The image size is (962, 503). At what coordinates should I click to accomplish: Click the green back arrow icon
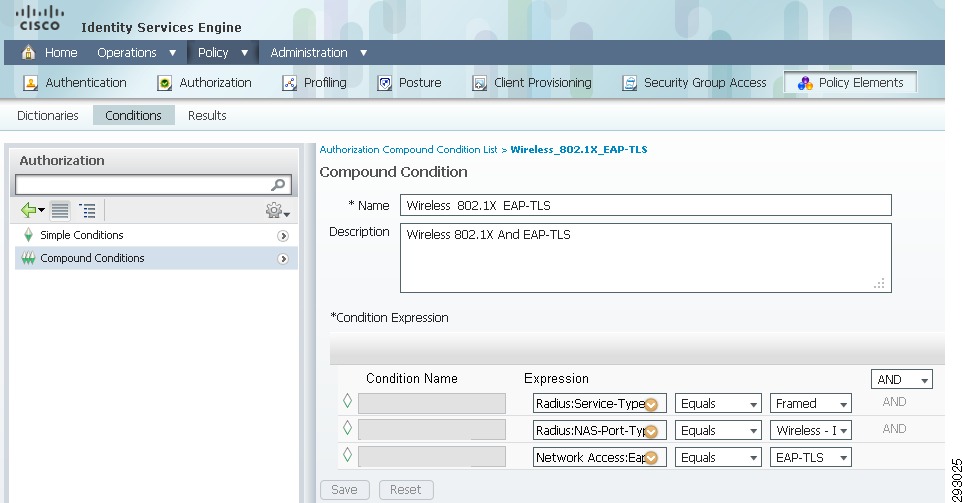click(x=29, y=210)
